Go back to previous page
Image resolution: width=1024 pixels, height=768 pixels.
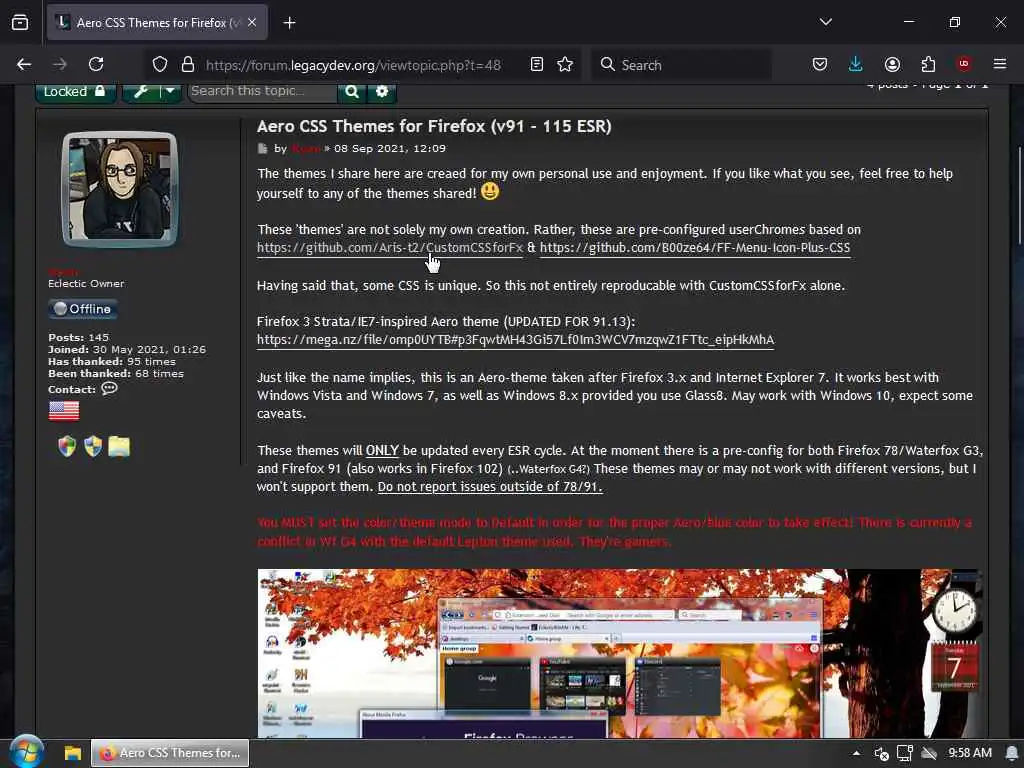pyautogui.click(x=24, y=64)
